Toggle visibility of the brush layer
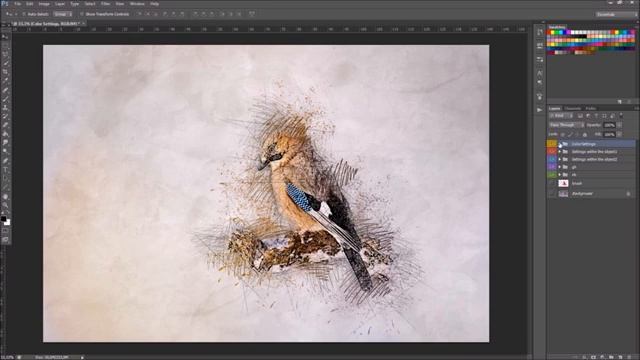The image size is (640, 360). click(x=551, y=183)
